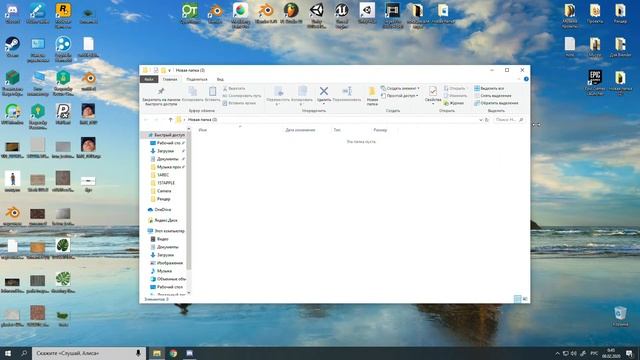
Task: Open the Steam desktop shortcut
Action: (x=12, y=47)
